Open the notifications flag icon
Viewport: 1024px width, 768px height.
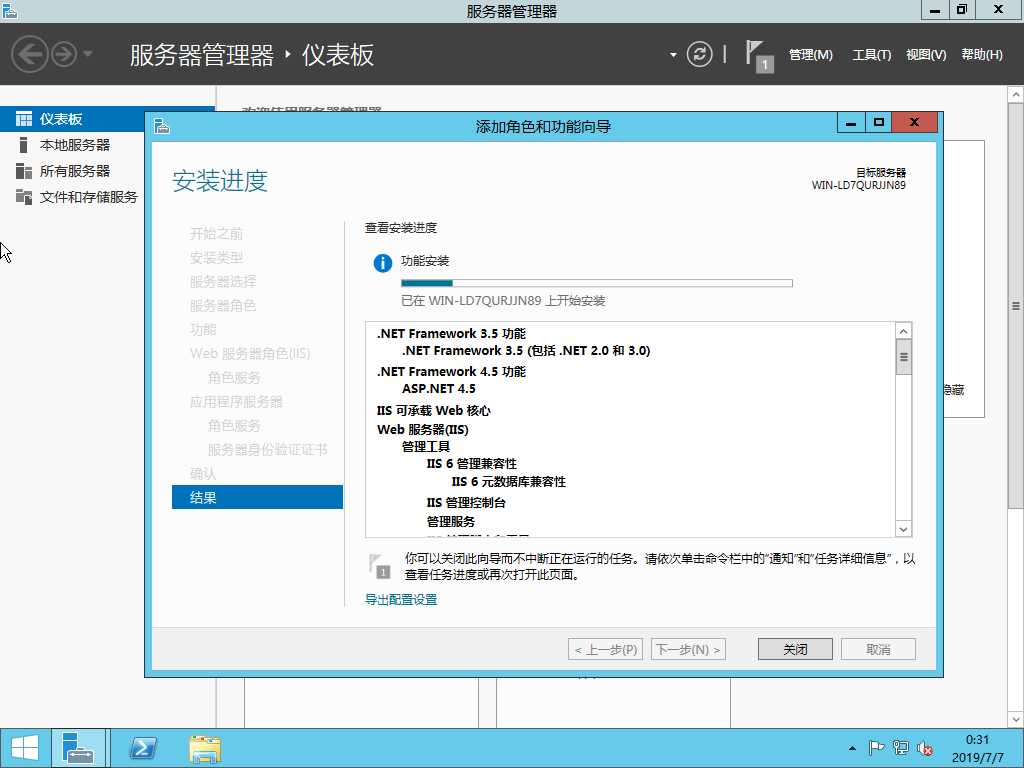(759, 56)
